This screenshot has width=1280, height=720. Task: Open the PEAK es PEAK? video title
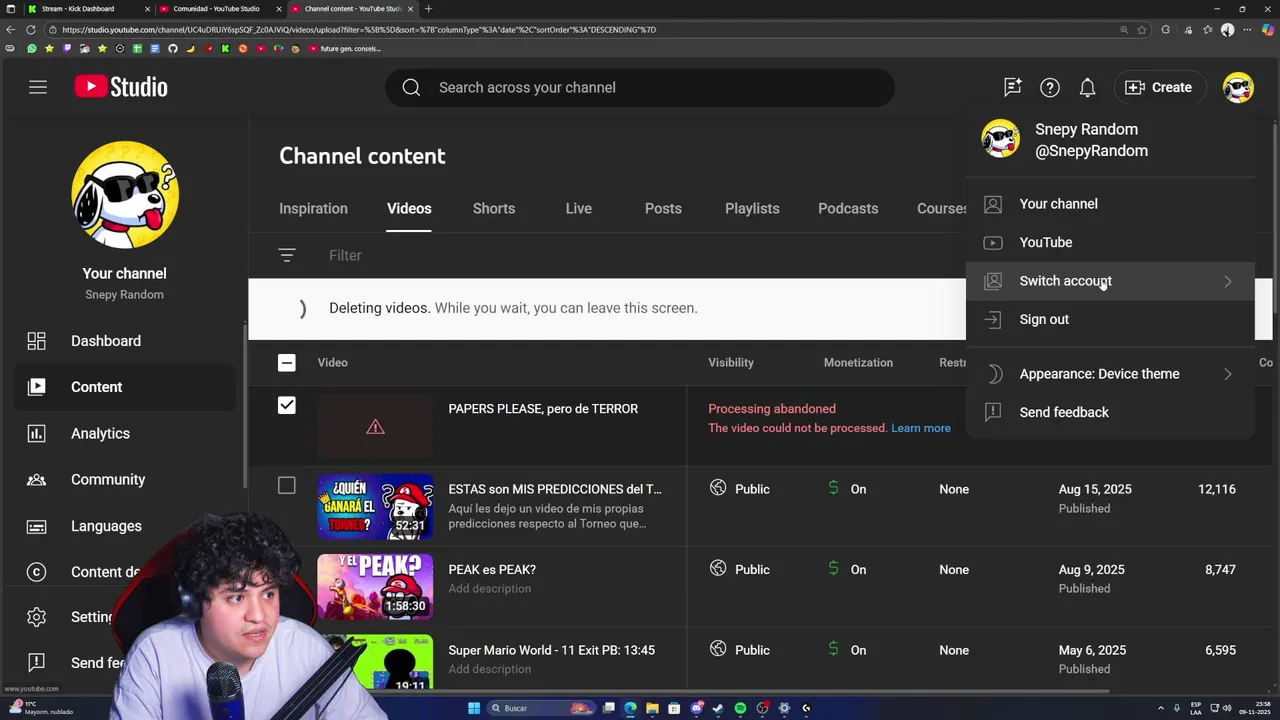pyautogui.click(x=492, y=569)
